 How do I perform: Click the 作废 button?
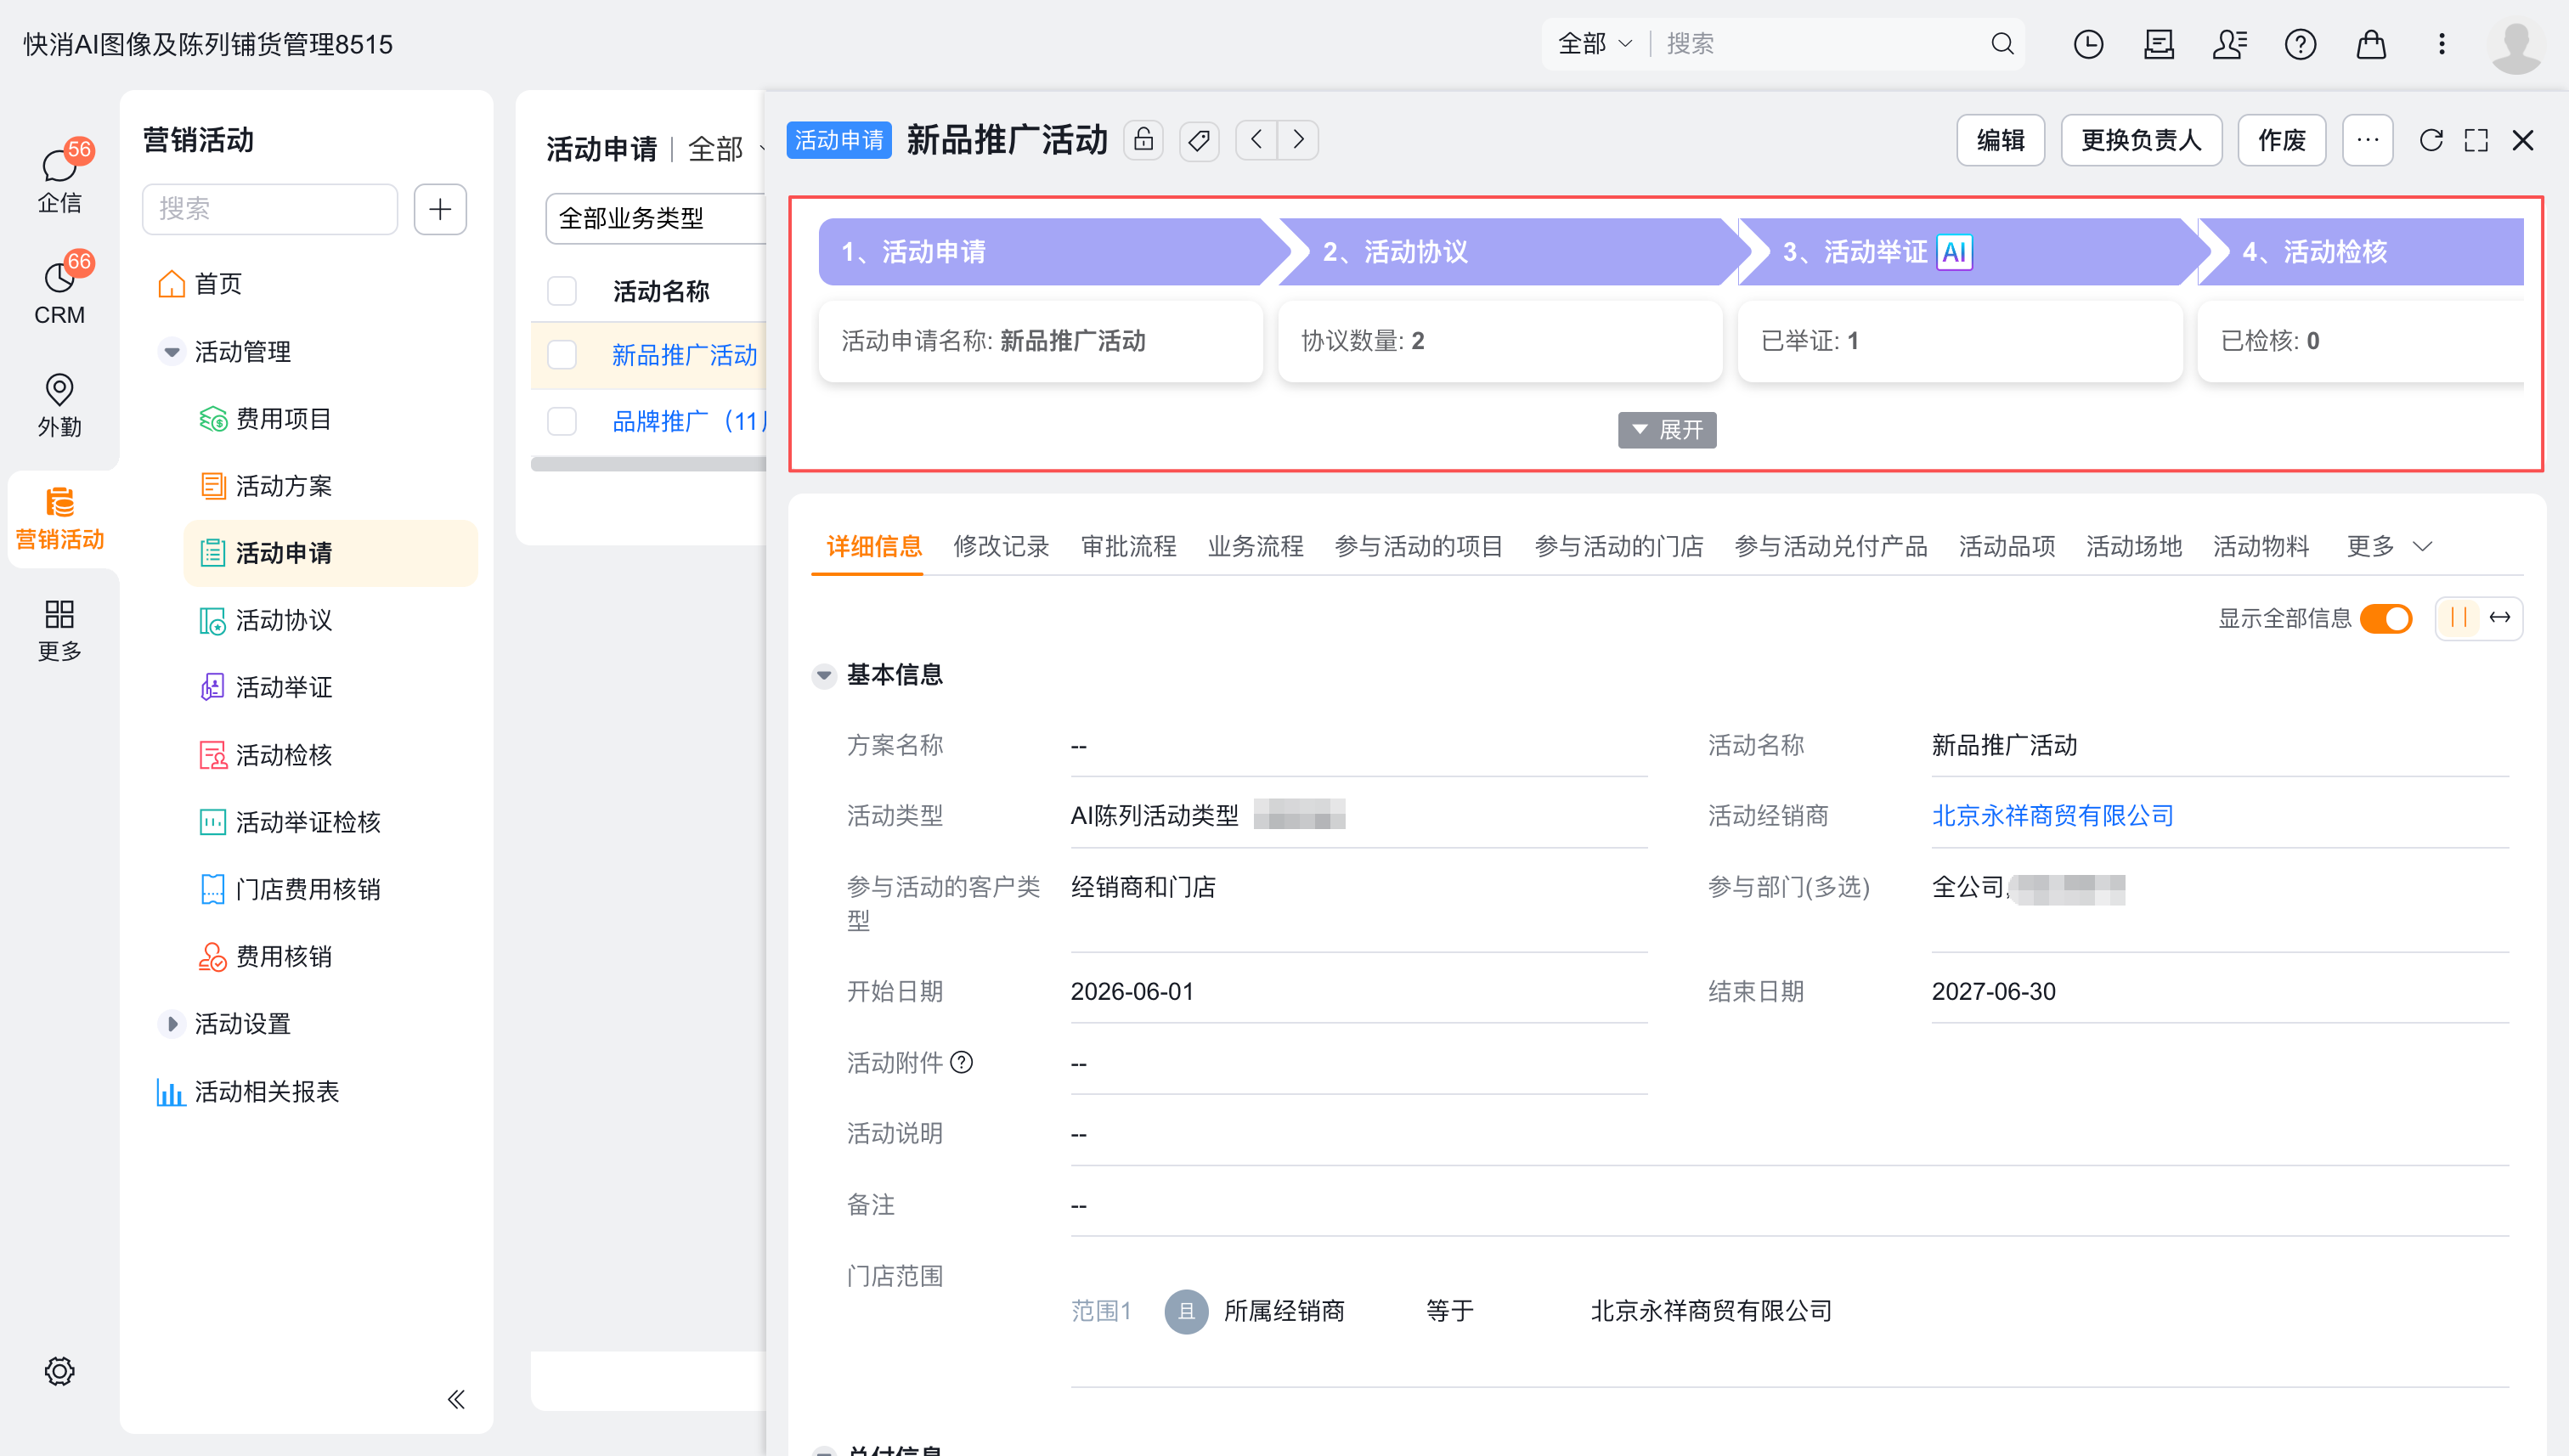[2281, 140]
